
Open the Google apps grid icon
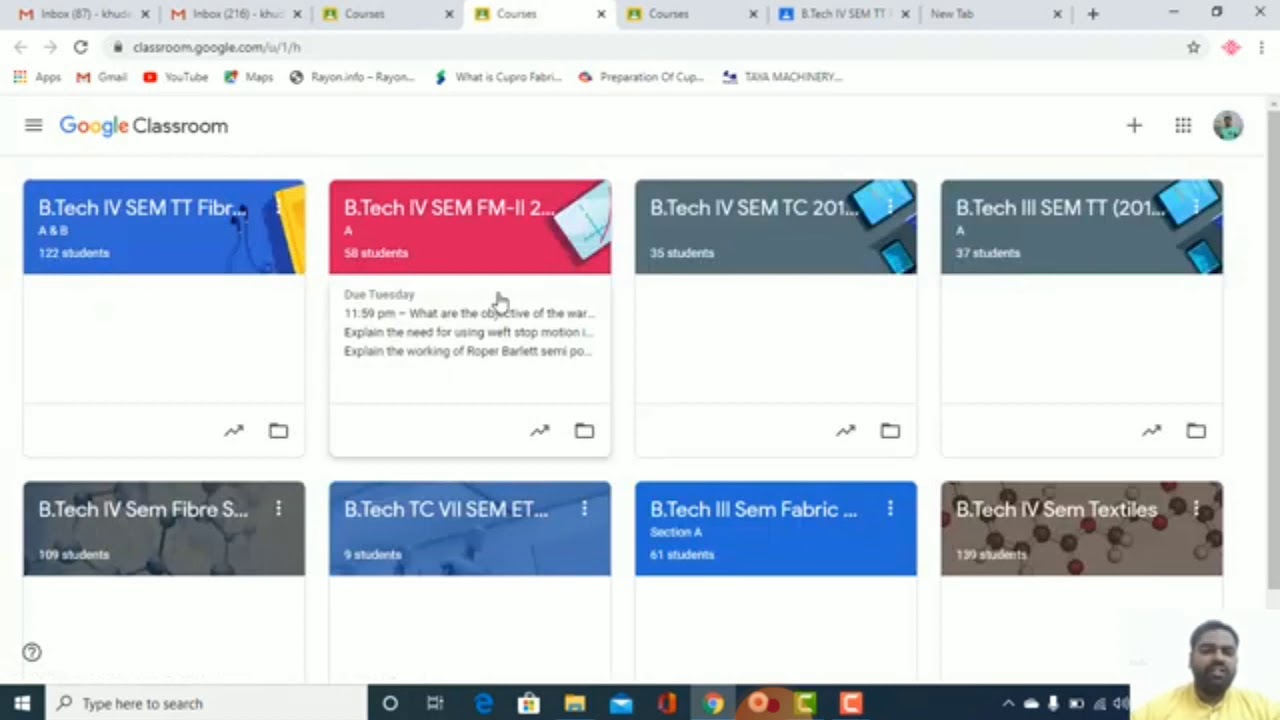pyautogui.click(x=1183, y=125)
